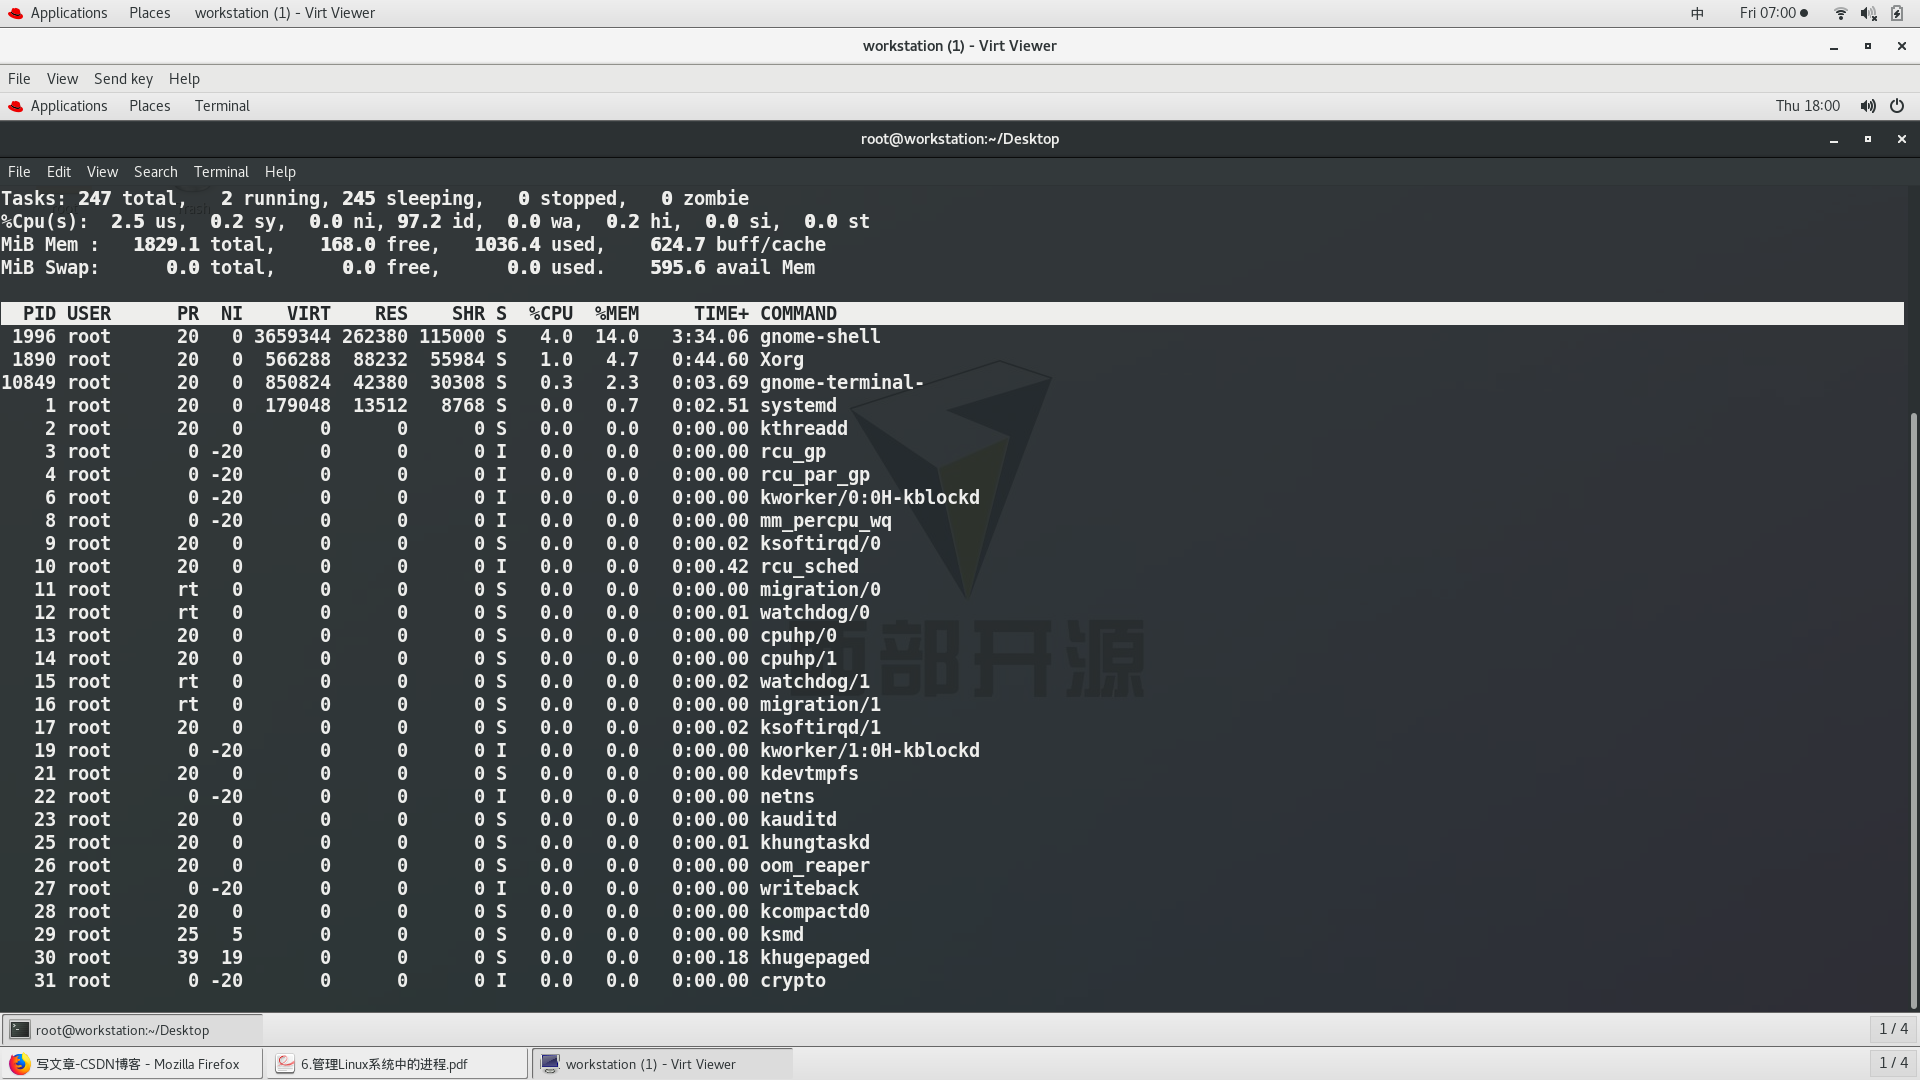Click the guest volume speaker icon
1920x1080 pixels.
point(1867,106)
